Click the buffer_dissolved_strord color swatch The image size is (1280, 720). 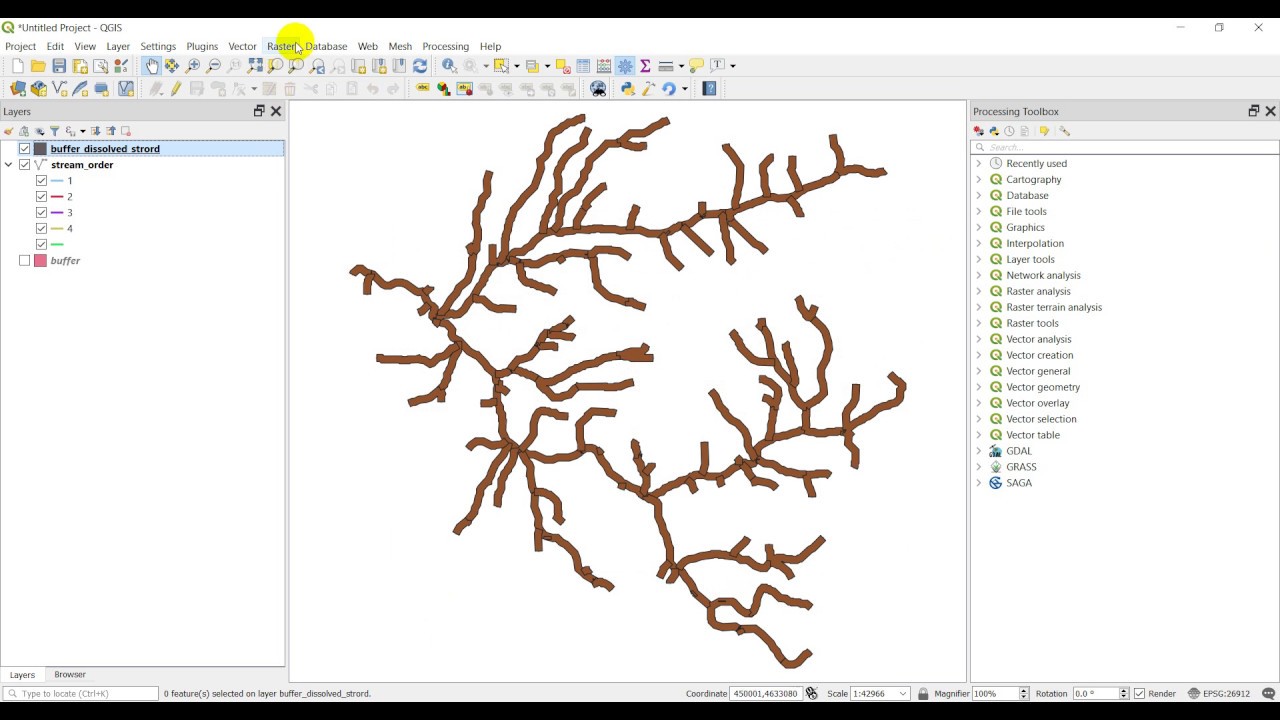41,149
